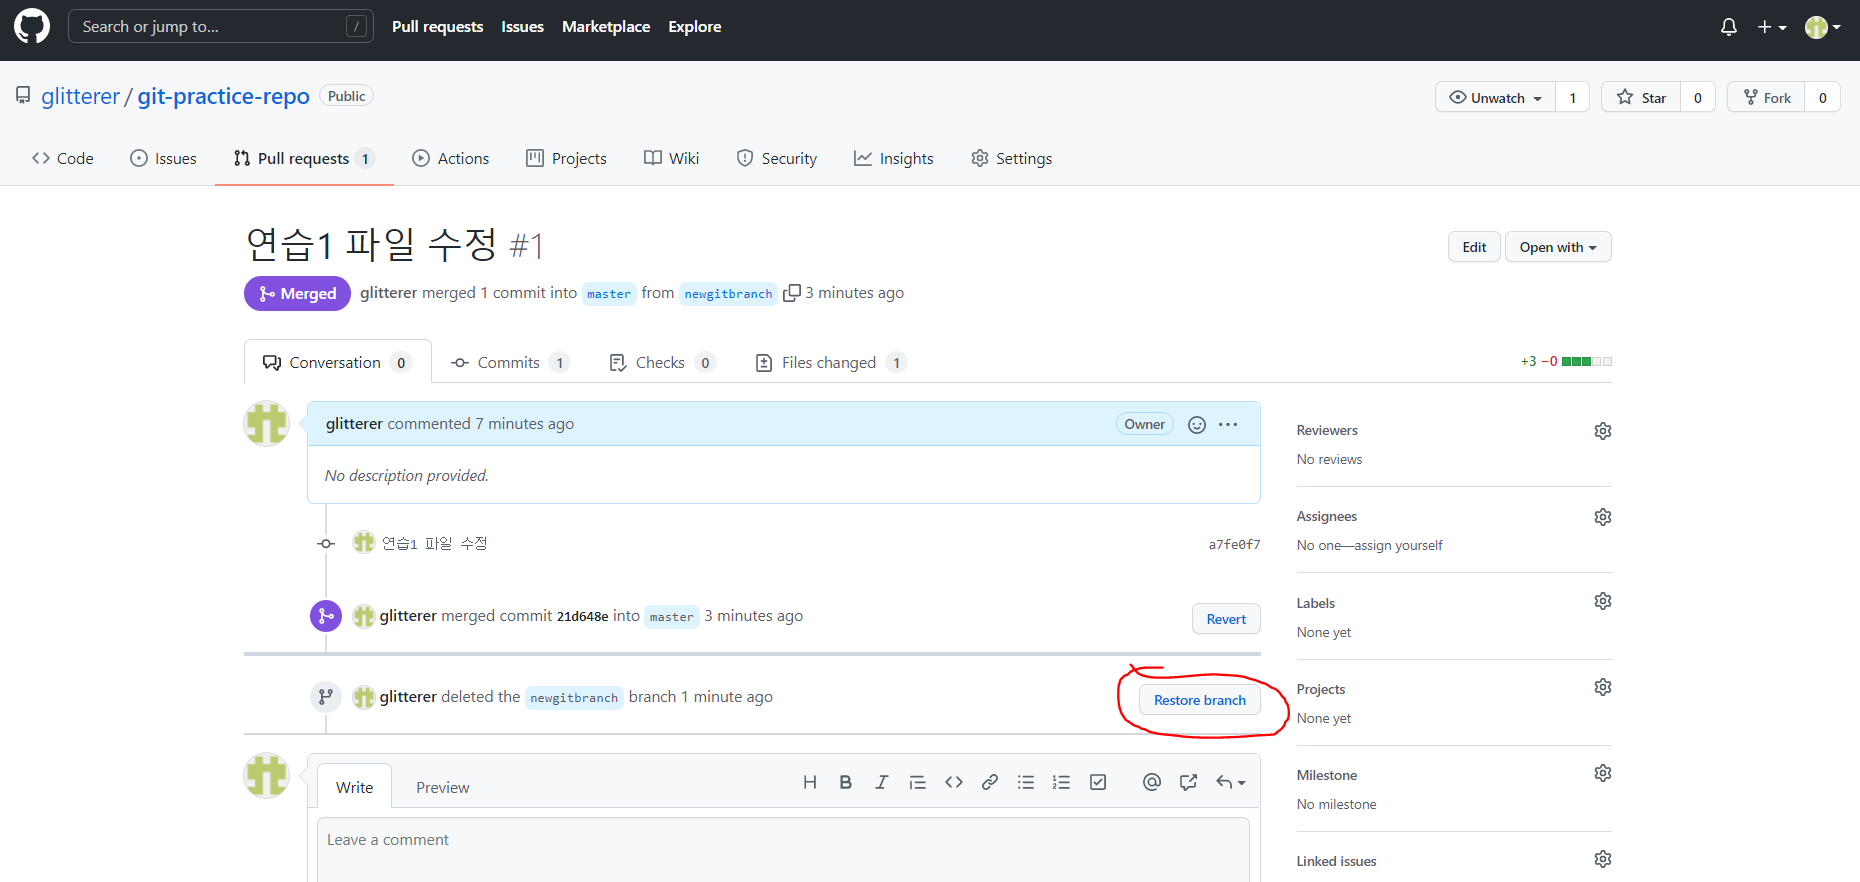Viewport: 1860px width, 882px height.
Task: Insert a link in comment
Action: click(990, 782)
